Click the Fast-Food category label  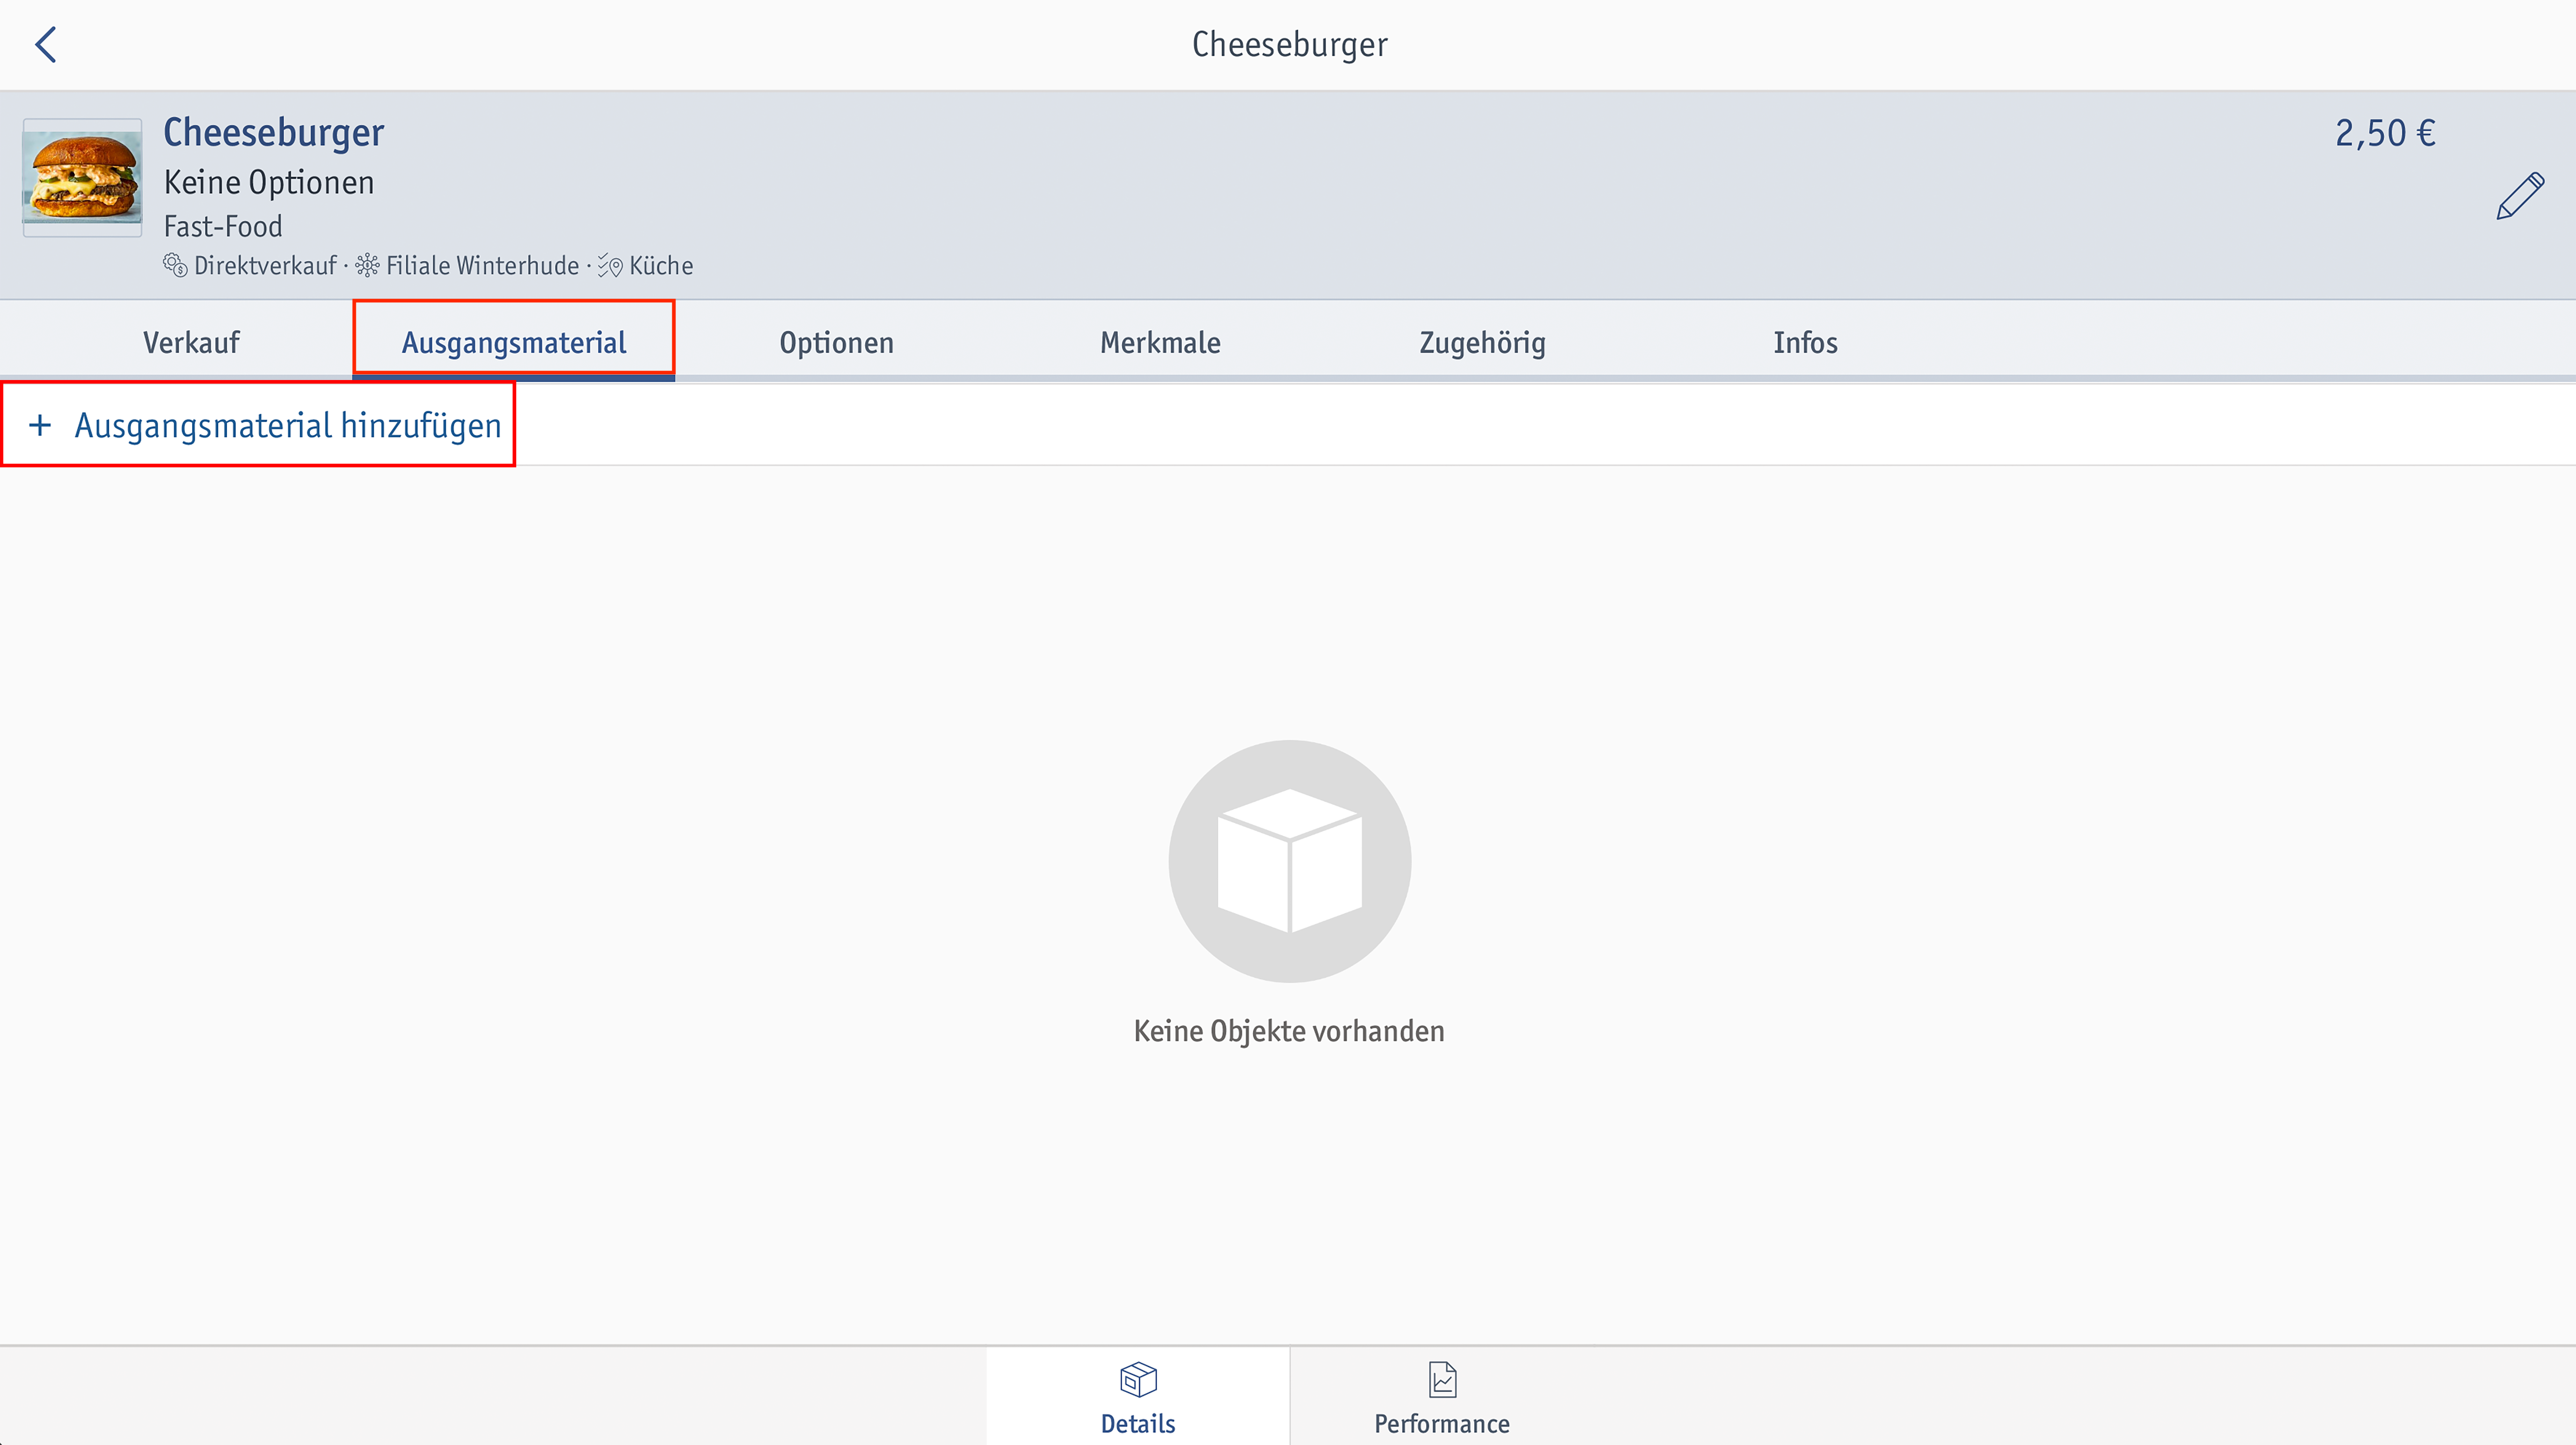pyautogui.click(x=223, y=227)
